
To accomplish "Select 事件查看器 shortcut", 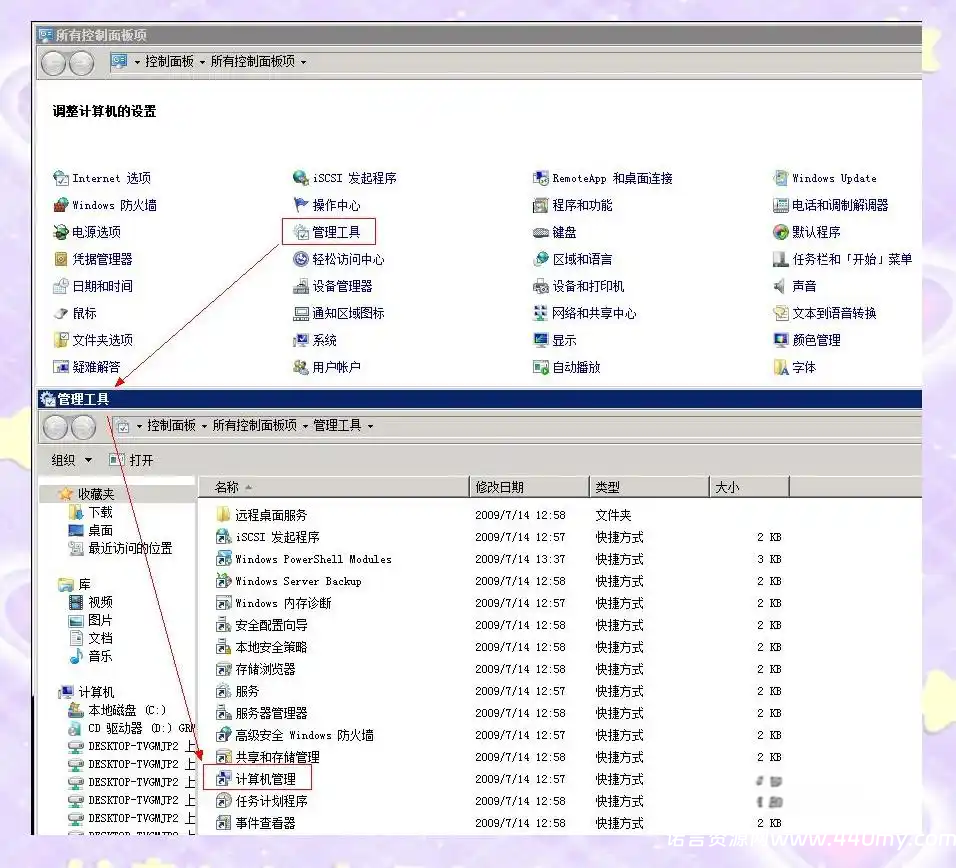I will pos(265,823).
